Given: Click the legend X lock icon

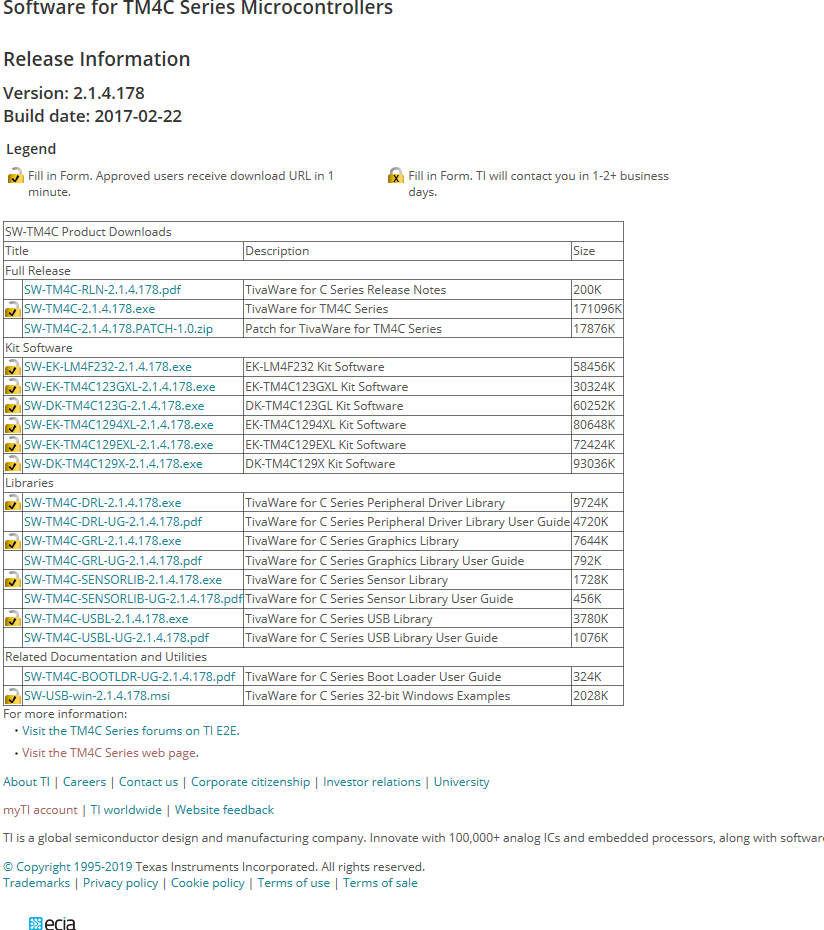Looking at the screenshot, I should [395, 176].
